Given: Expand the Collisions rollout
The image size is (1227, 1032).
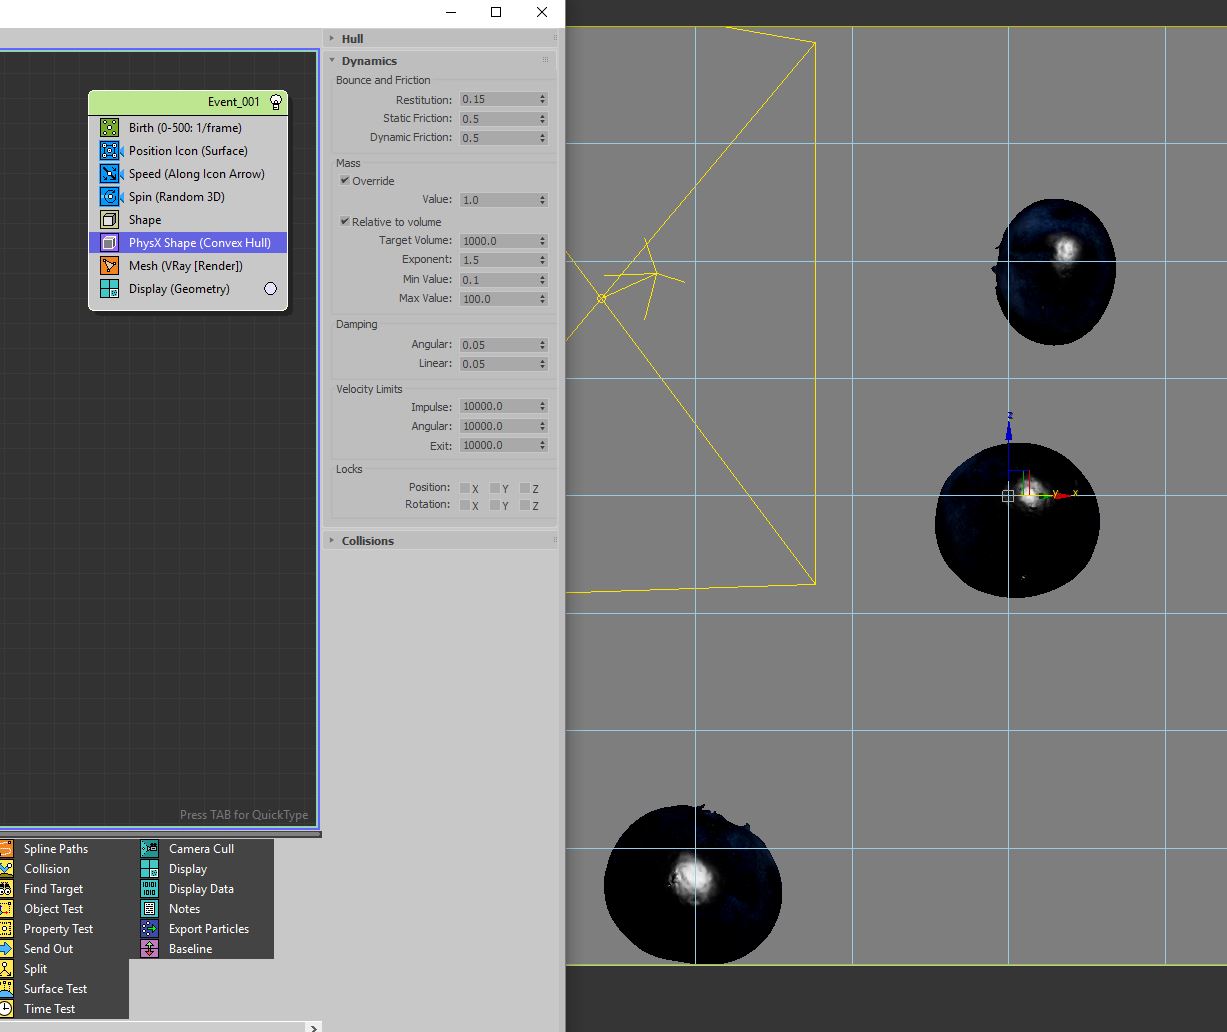Looking at the screenshot, I should (367, 541).
